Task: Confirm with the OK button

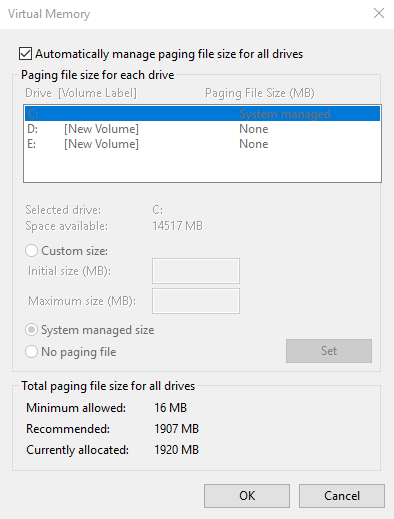Action: (247, 496)
